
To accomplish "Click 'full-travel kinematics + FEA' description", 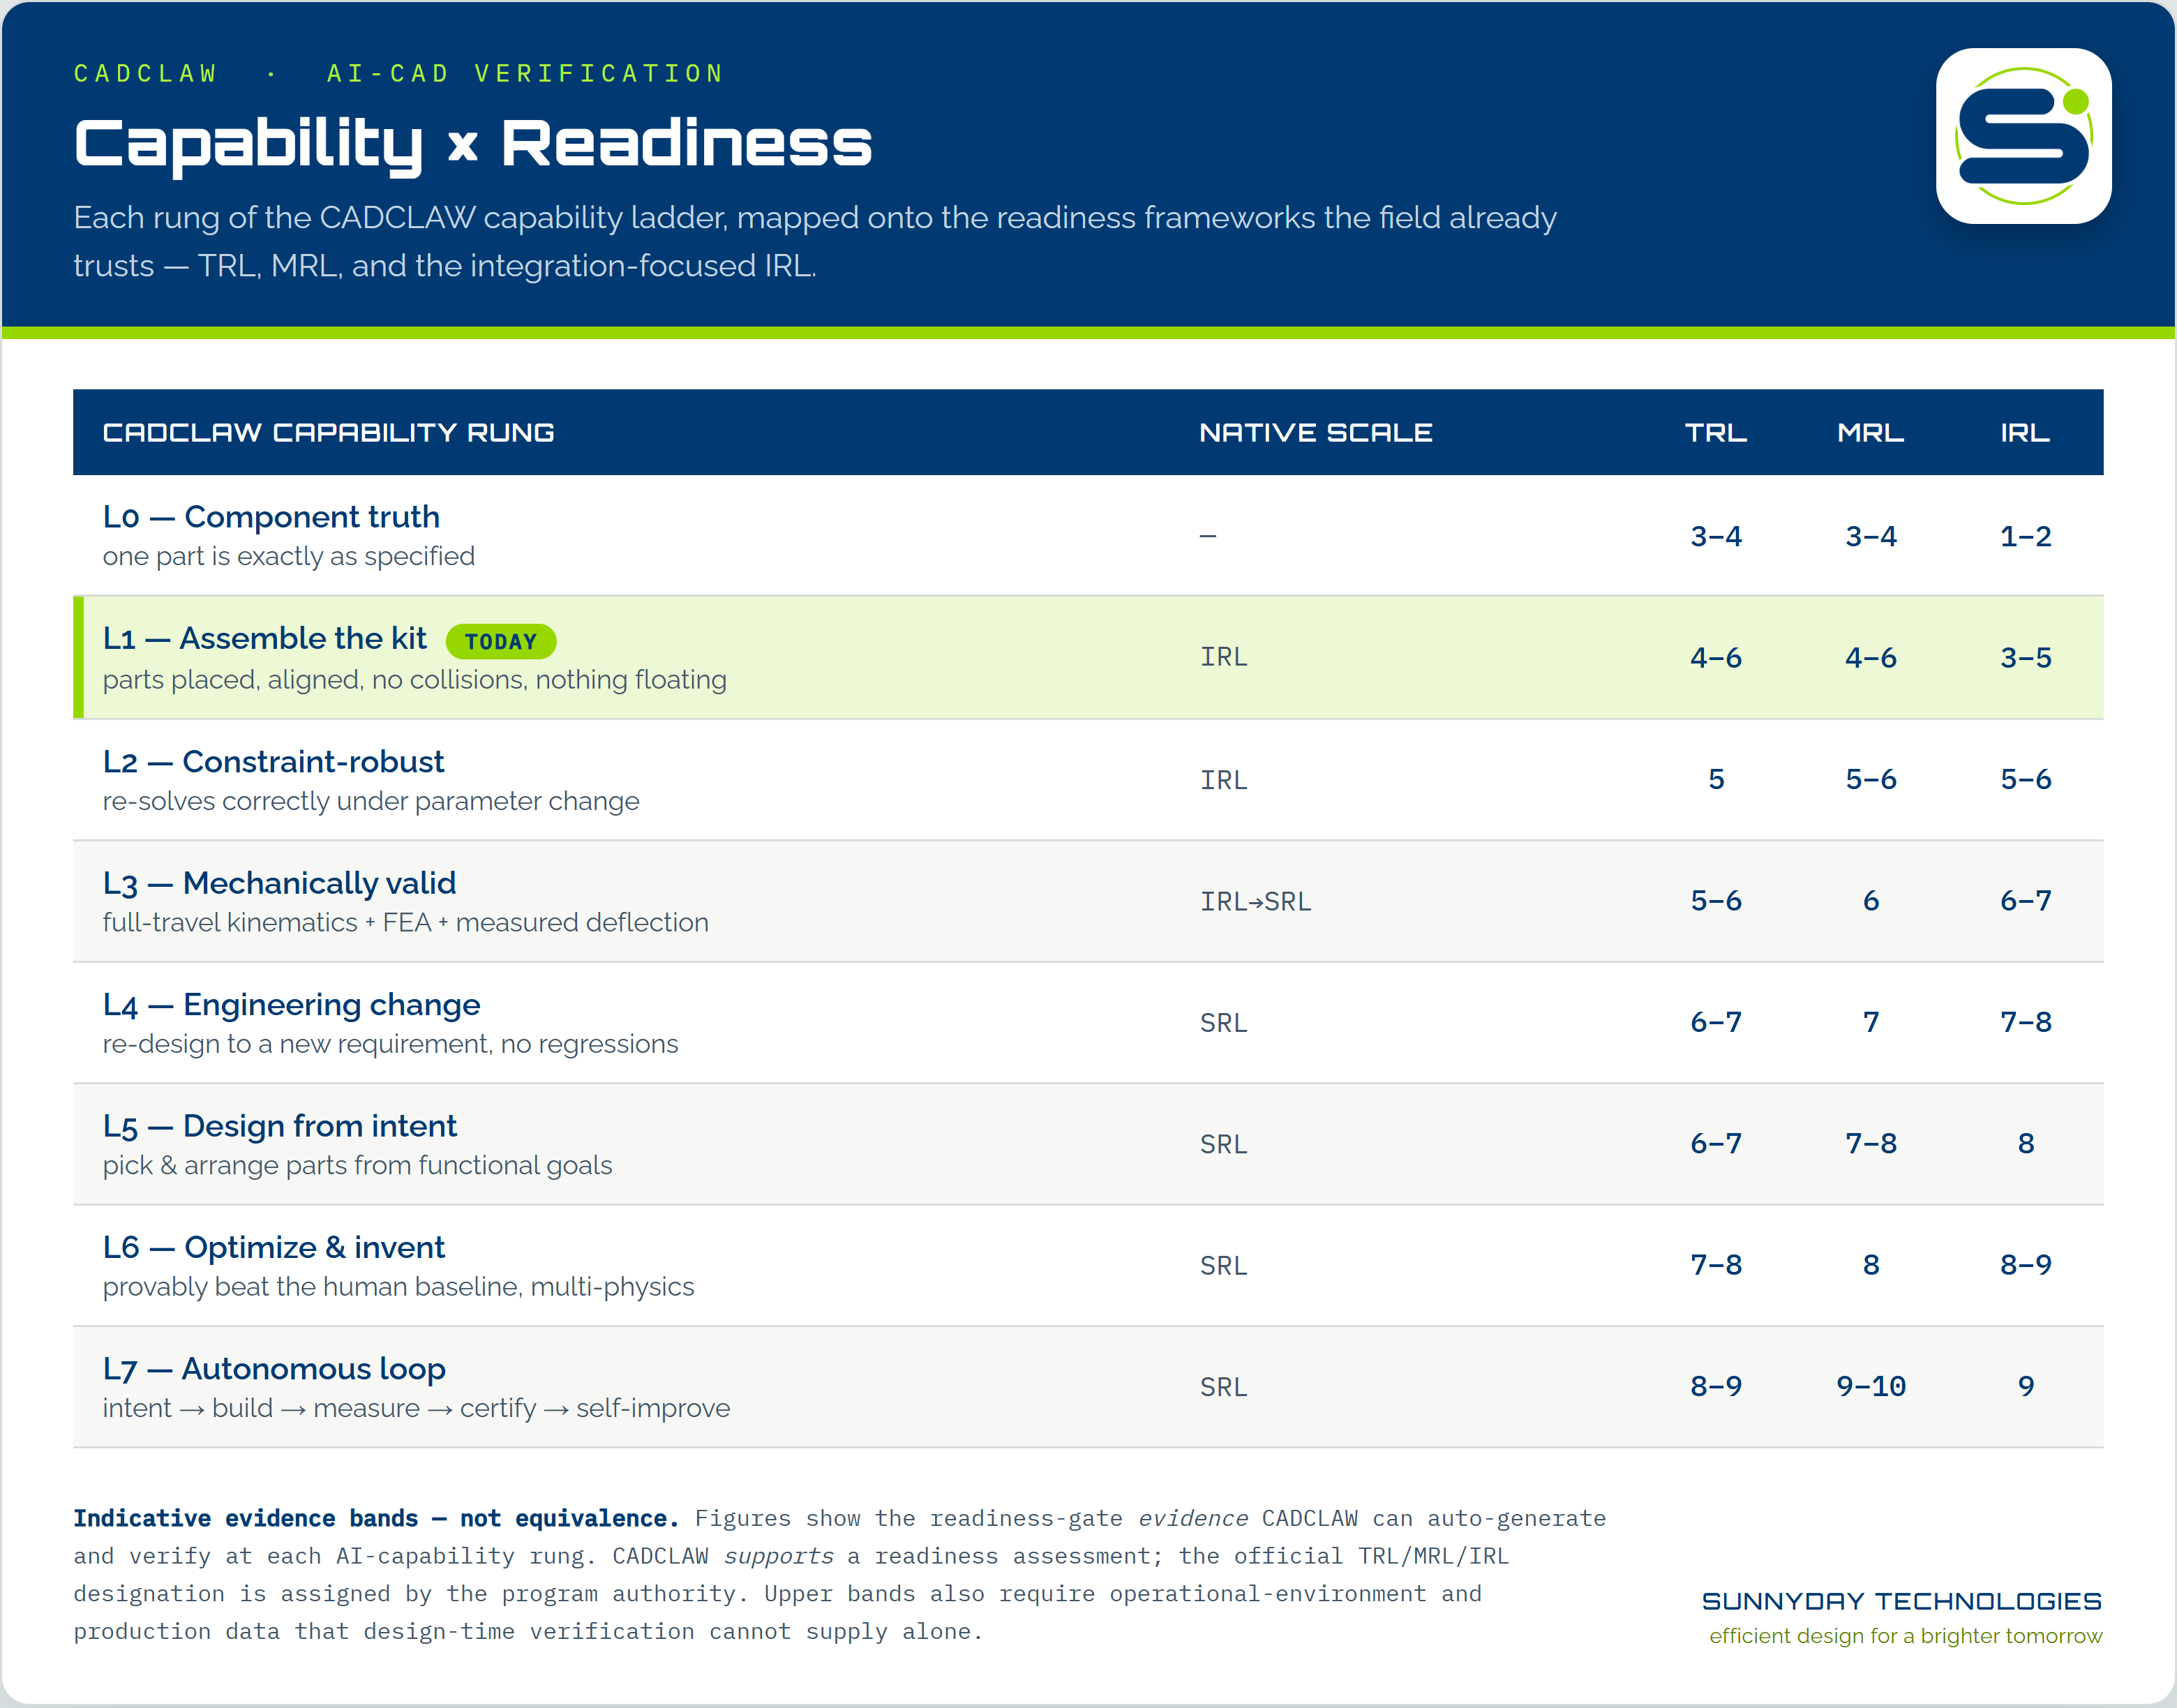I will pos(406,923).
